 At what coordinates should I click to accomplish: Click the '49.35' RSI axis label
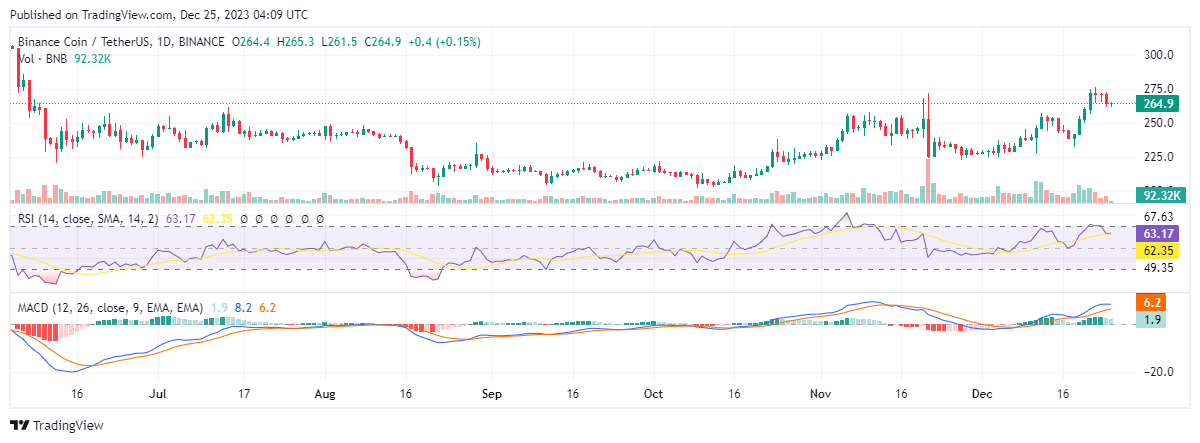(1159, 268)
